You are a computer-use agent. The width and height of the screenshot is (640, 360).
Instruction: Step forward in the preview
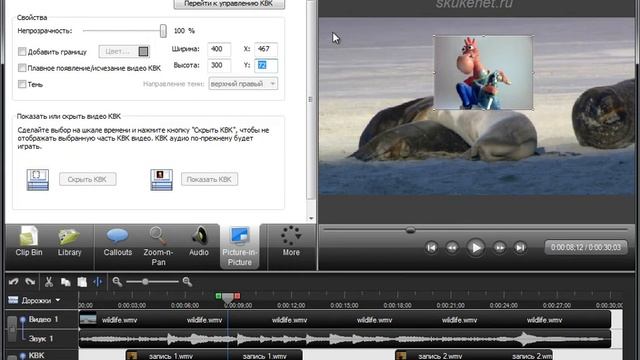click(499, 247)
